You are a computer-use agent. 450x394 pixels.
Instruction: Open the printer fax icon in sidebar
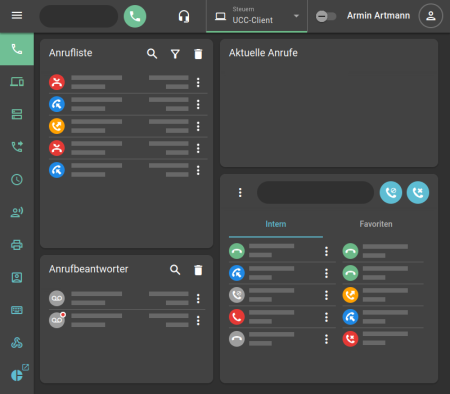(x=17, y=245)
